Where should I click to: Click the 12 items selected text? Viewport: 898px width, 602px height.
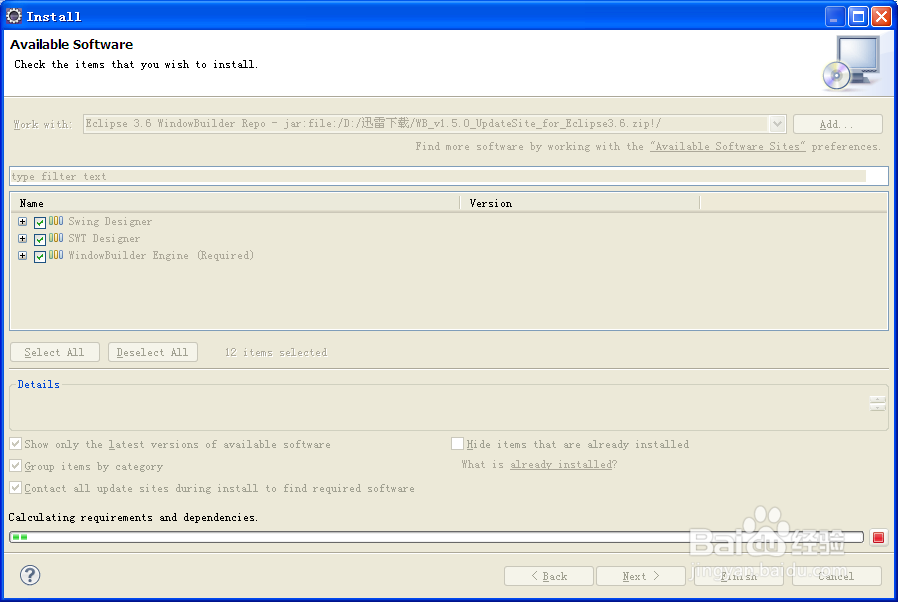pos(276,352)
